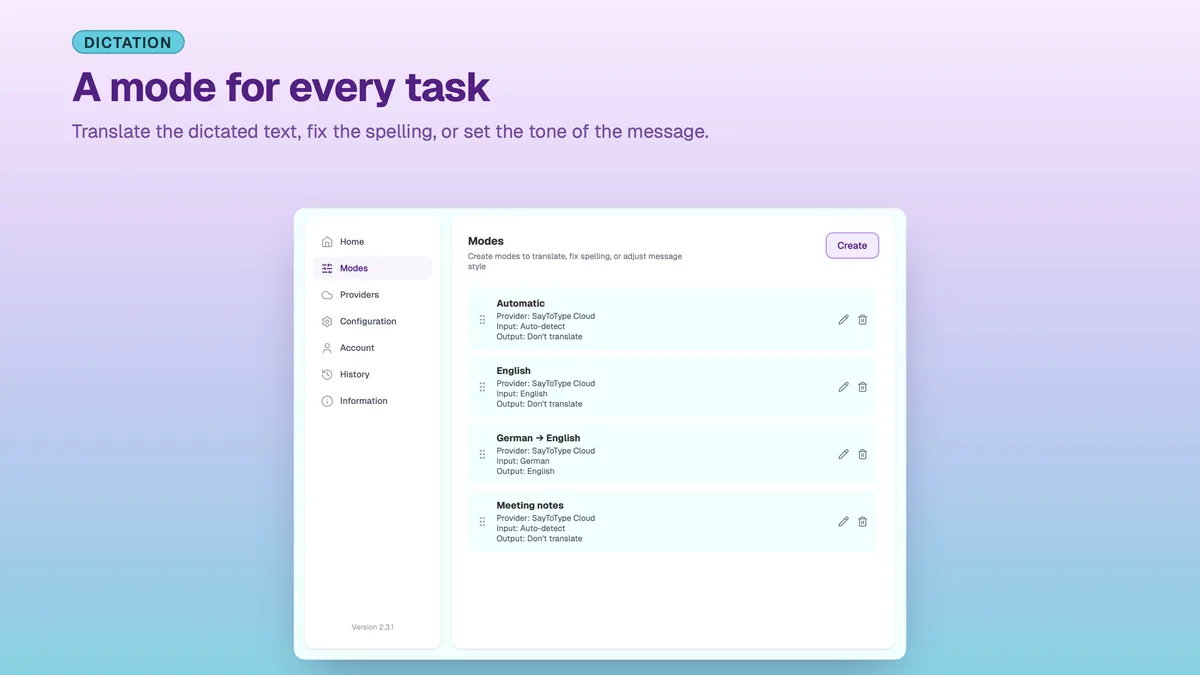Click drag handle of Automatic mode
The width and height of the screenshot is (1200, 675).
pyautogui.click(x=482, y=320)
